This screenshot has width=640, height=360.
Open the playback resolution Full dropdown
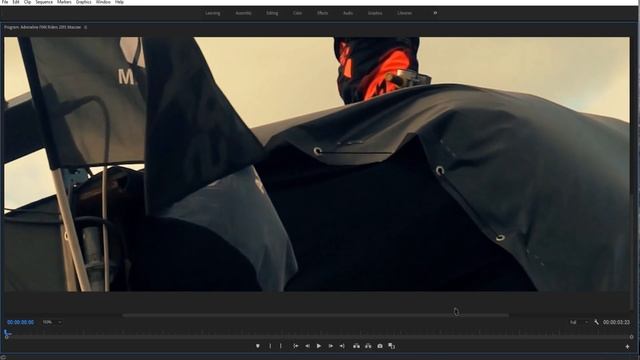[579, 322]
